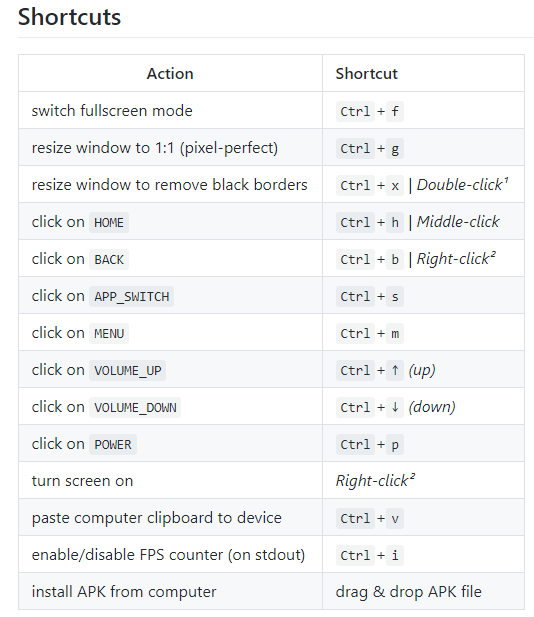Click the MENU code label

tap(109, 333)
